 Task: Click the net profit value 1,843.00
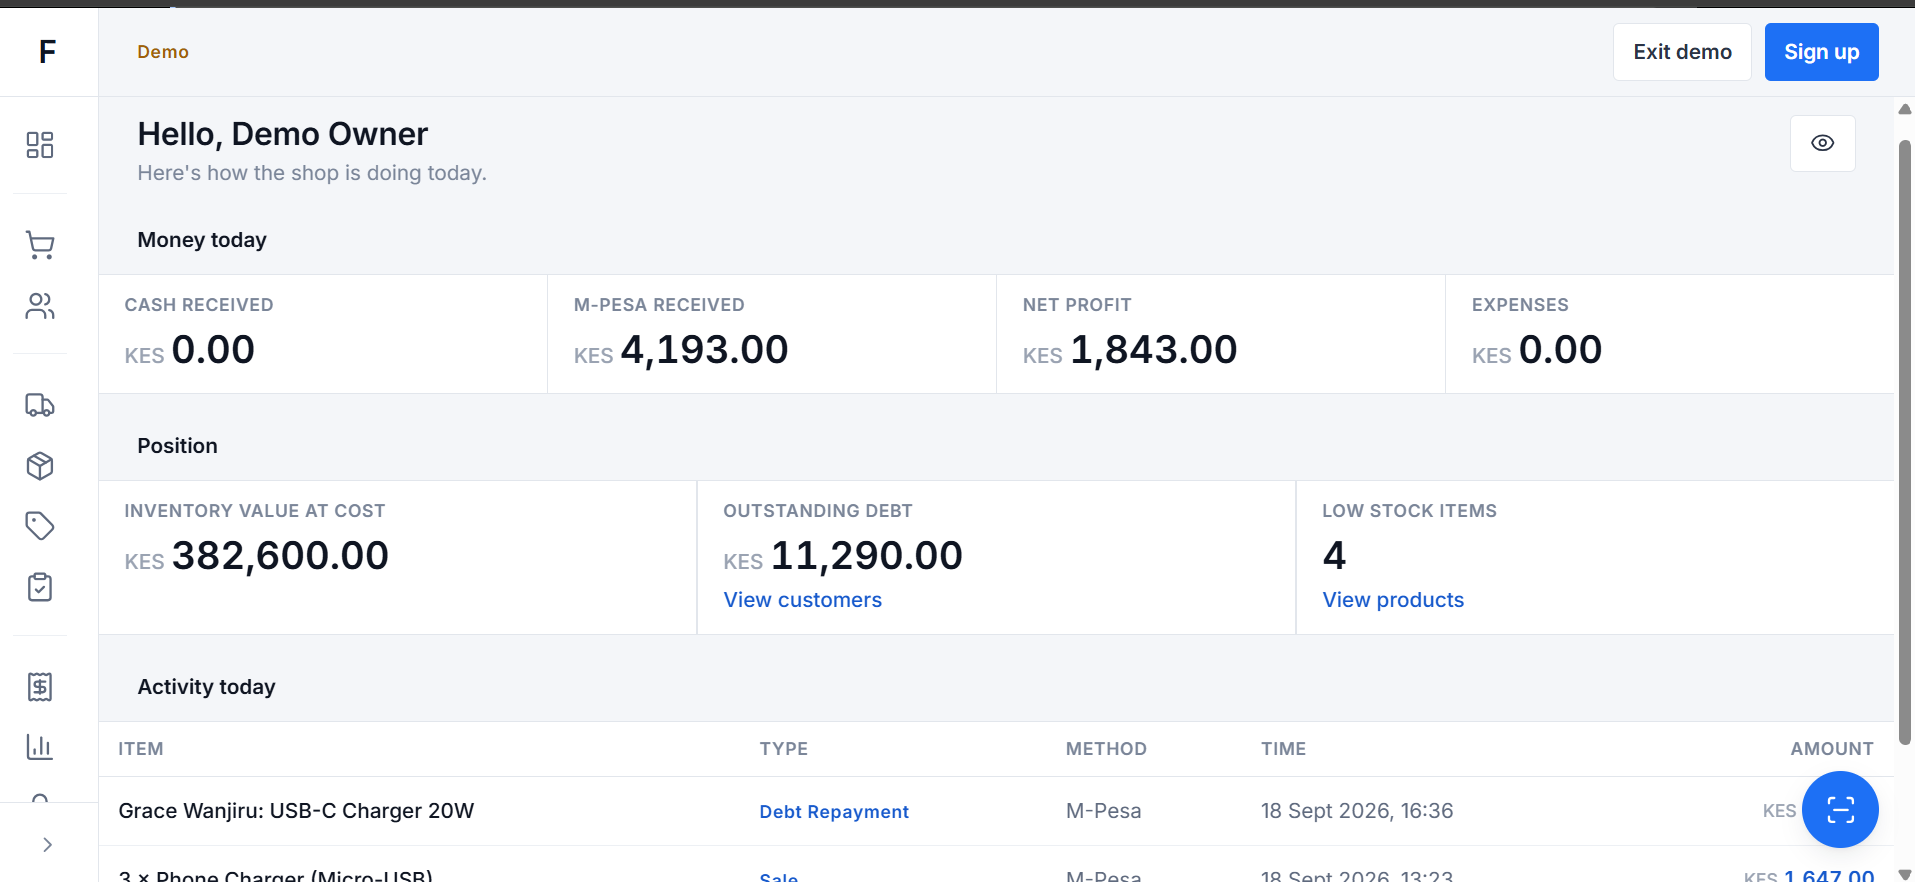(x=1153, y=350)
